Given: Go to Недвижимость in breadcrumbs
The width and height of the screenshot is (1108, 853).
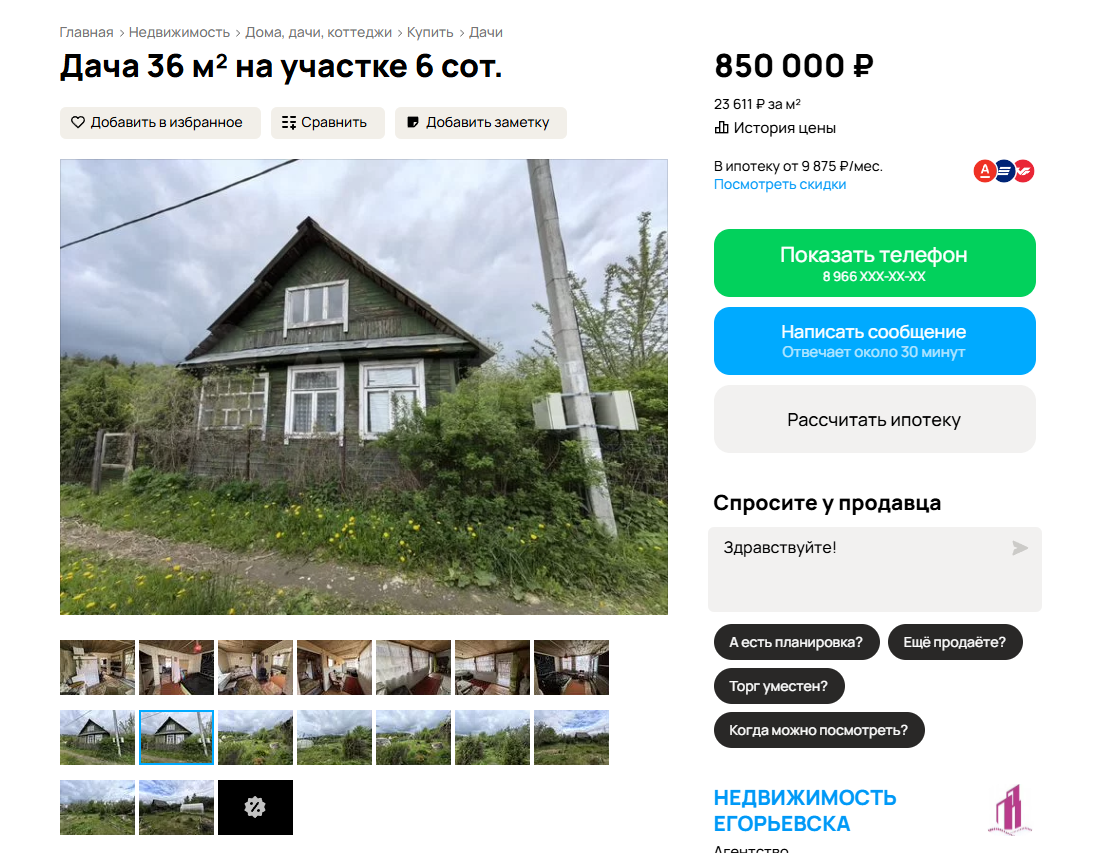Looking at the screenshot, I should [x=179, y=33].
